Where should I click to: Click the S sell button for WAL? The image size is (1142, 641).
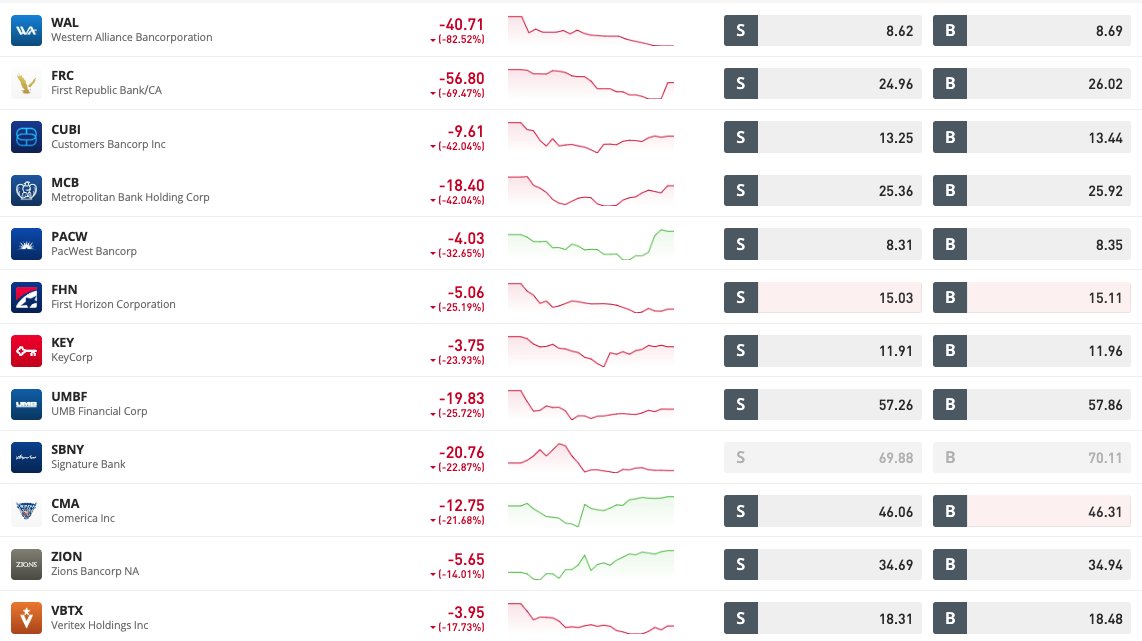click(x=741, y=31)
